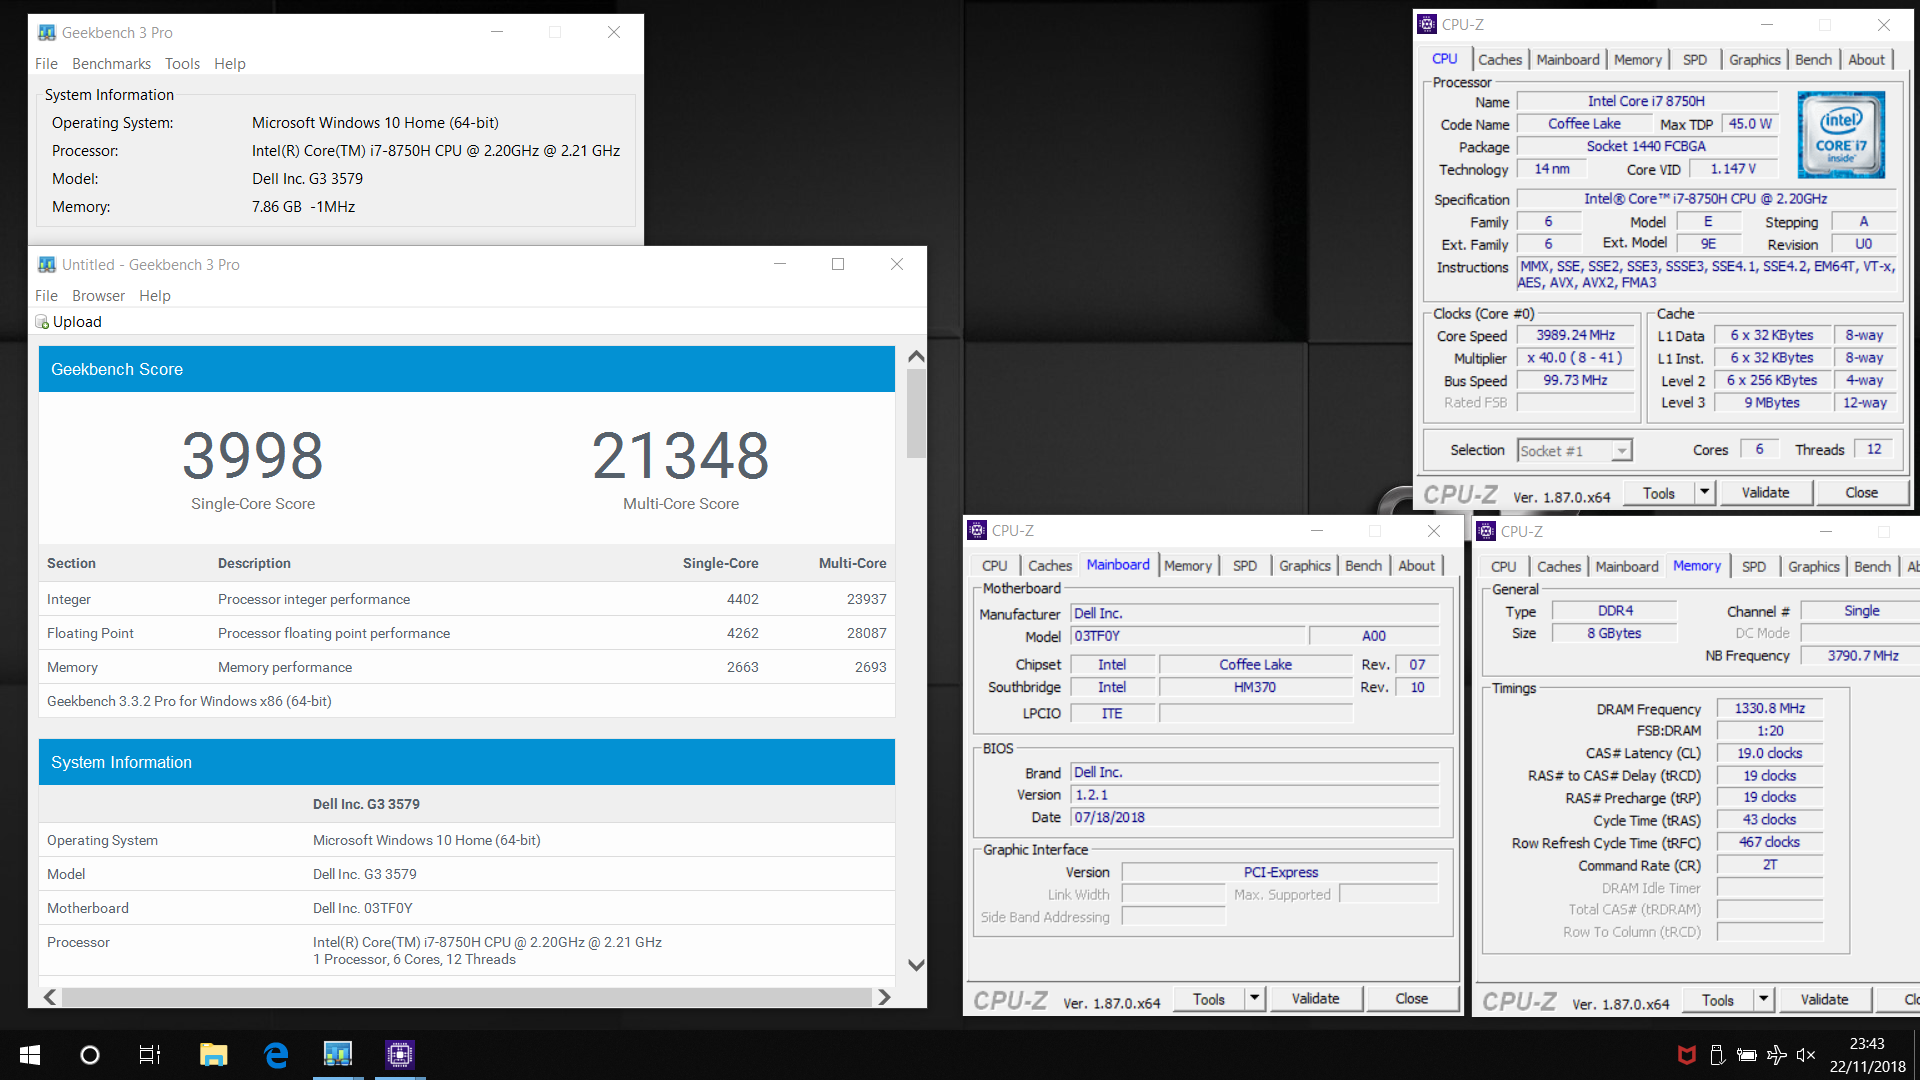Click Memory performance row in results table
1920x1080 pixels.
click(x=467, y=668)
